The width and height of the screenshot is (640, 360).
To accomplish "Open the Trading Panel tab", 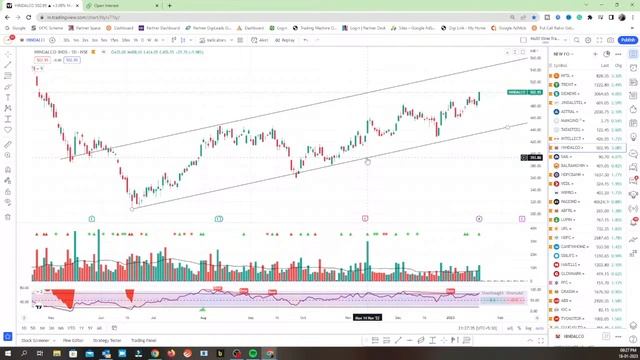I will point(144,340).
